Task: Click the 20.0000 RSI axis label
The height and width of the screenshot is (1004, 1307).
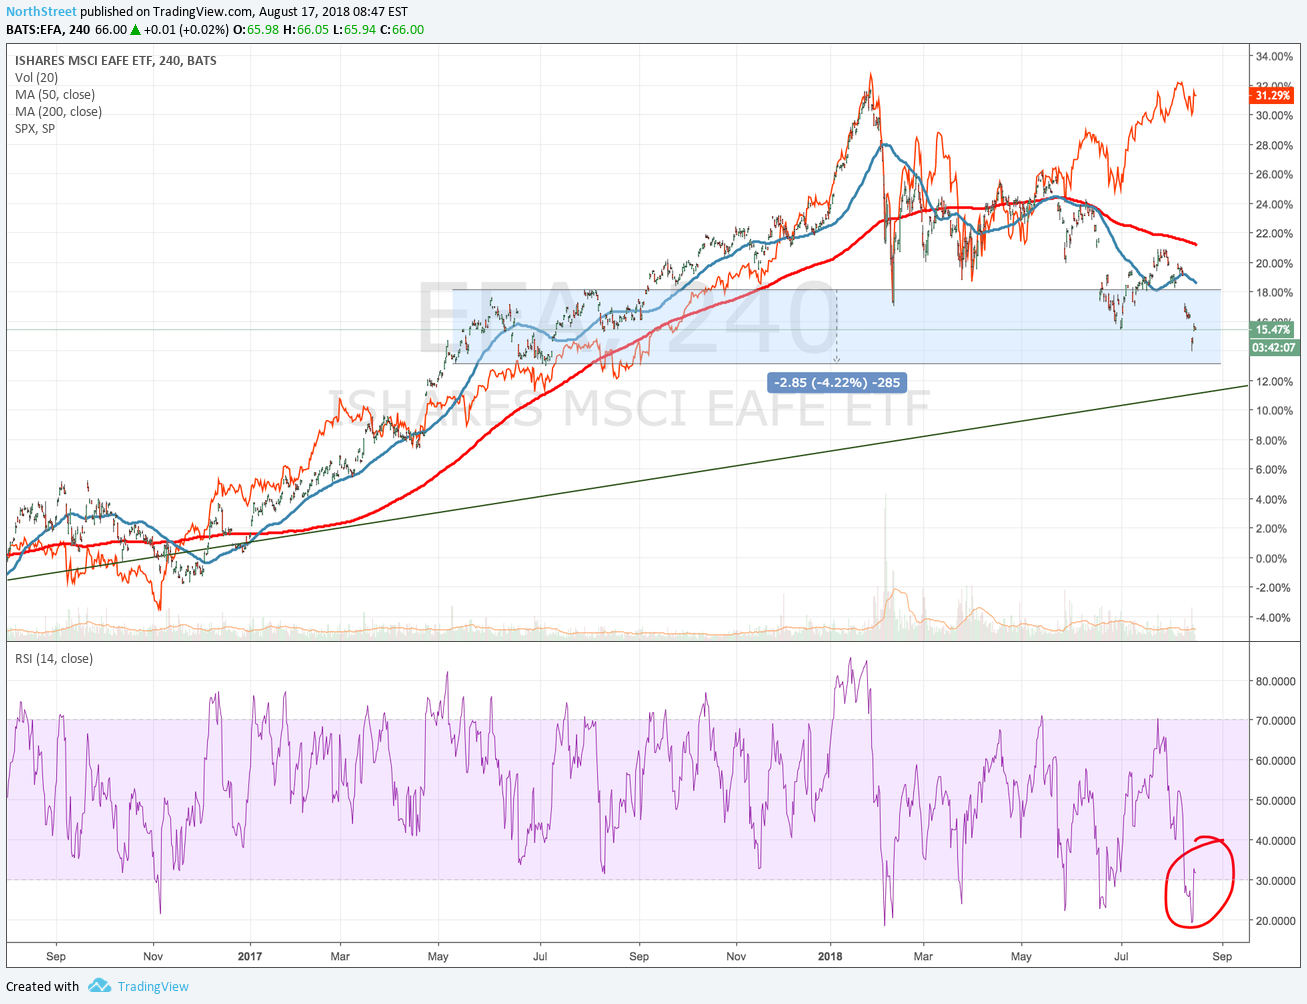Action: [x=1275, y=920]
